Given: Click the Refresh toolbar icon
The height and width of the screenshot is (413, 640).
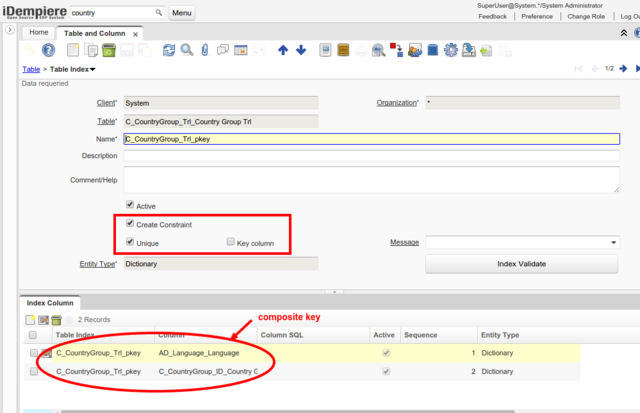Looking at the screenshot, I should tap(168, 50).
